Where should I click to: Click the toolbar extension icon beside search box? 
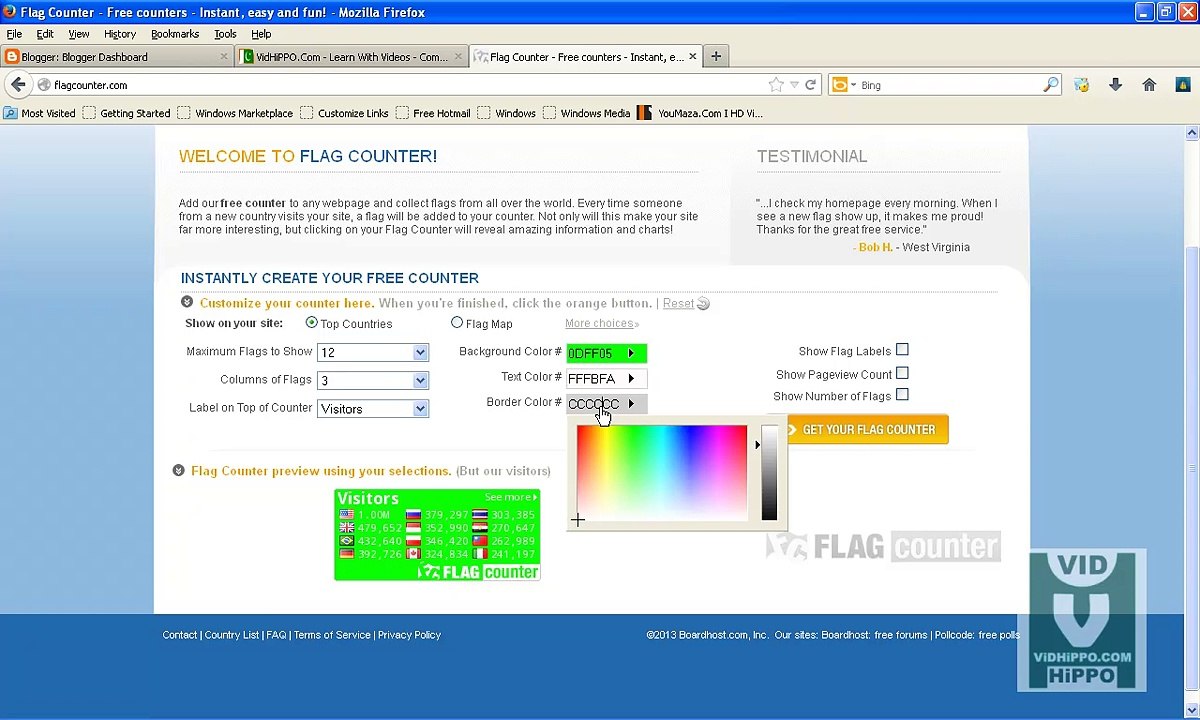click(x=1081, y=85)
